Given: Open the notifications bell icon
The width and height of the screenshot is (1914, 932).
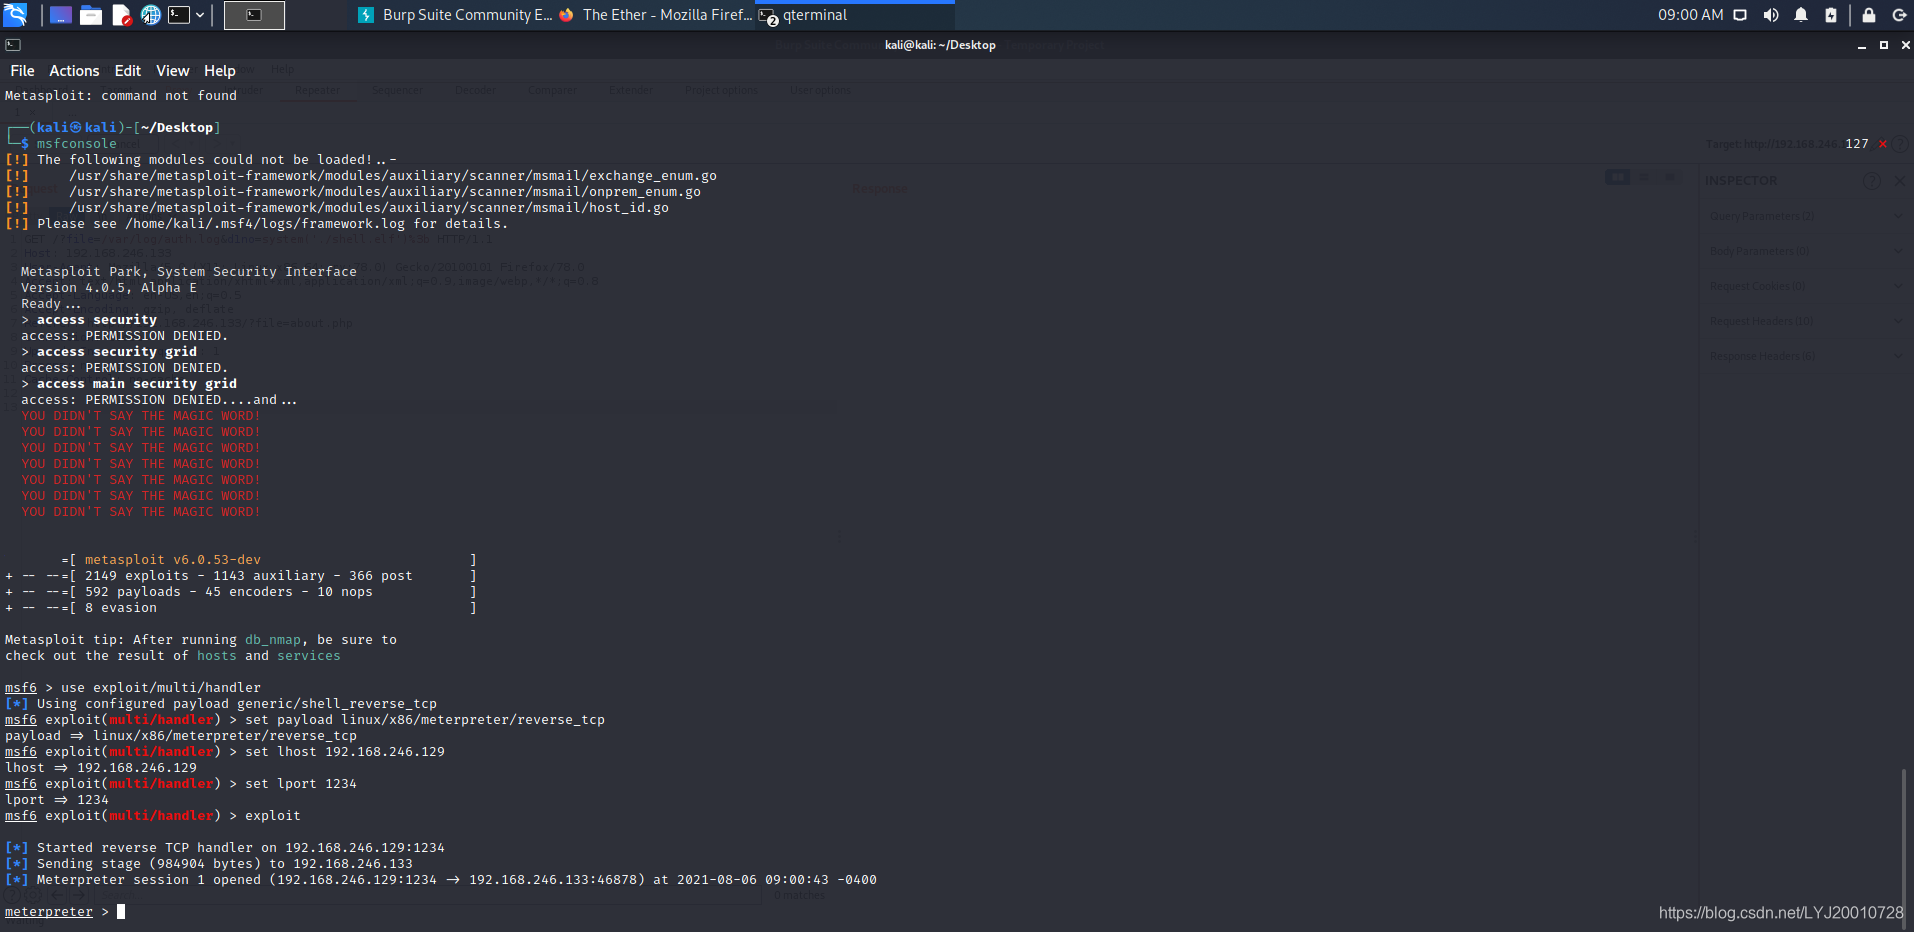Looking at the screenshot, I should (x=1801, y=15).
